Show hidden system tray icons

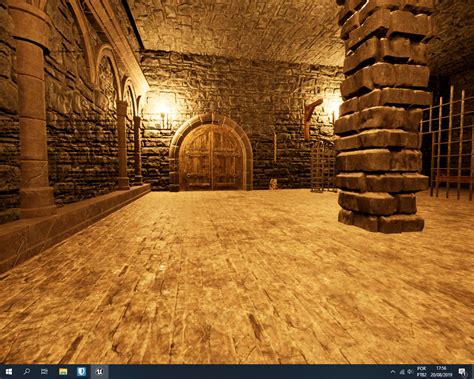(x=393, y=372)
